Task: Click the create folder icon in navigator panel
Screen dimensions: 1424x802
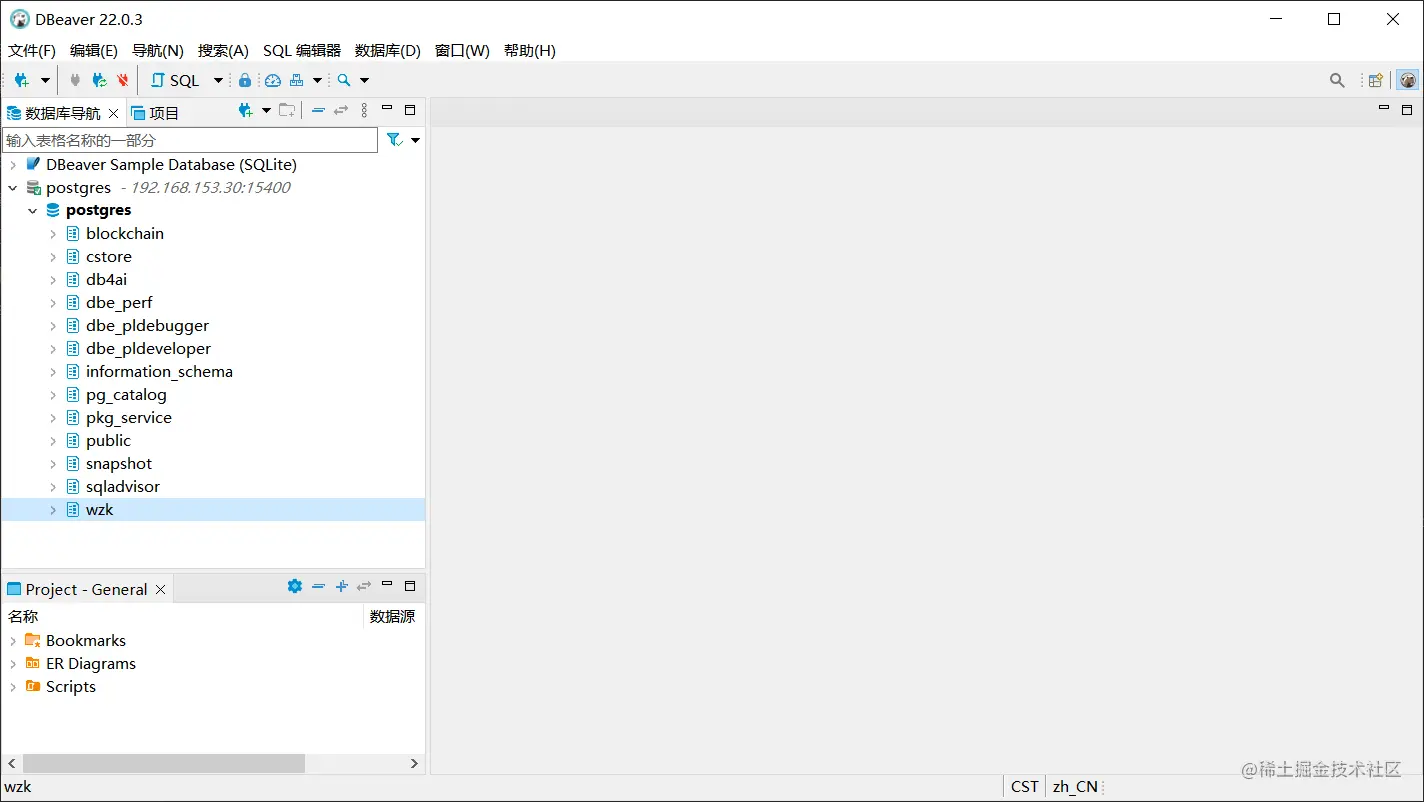Action: coord(287,110)
